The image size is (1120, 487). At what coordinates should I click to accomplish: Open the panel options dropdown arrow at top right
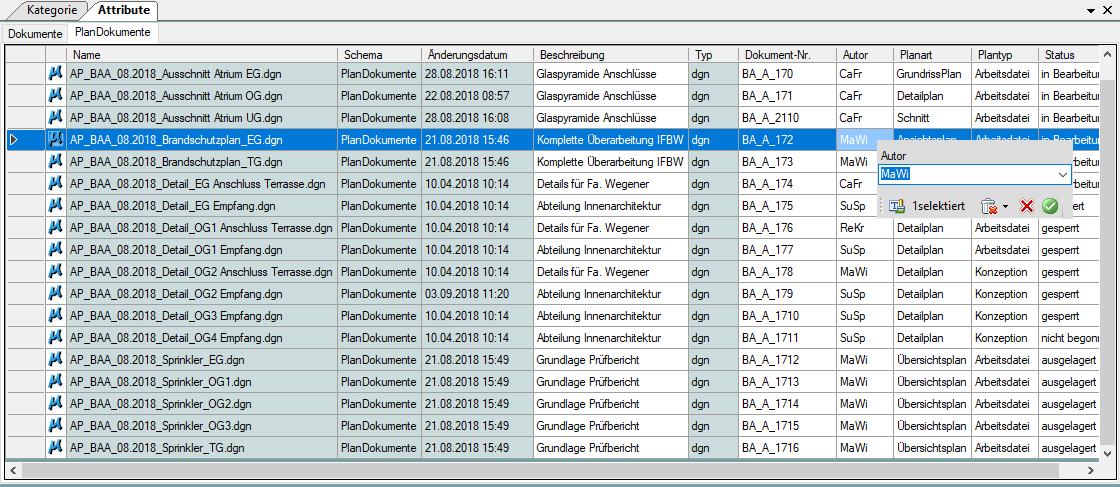(x=1091, y=11)
